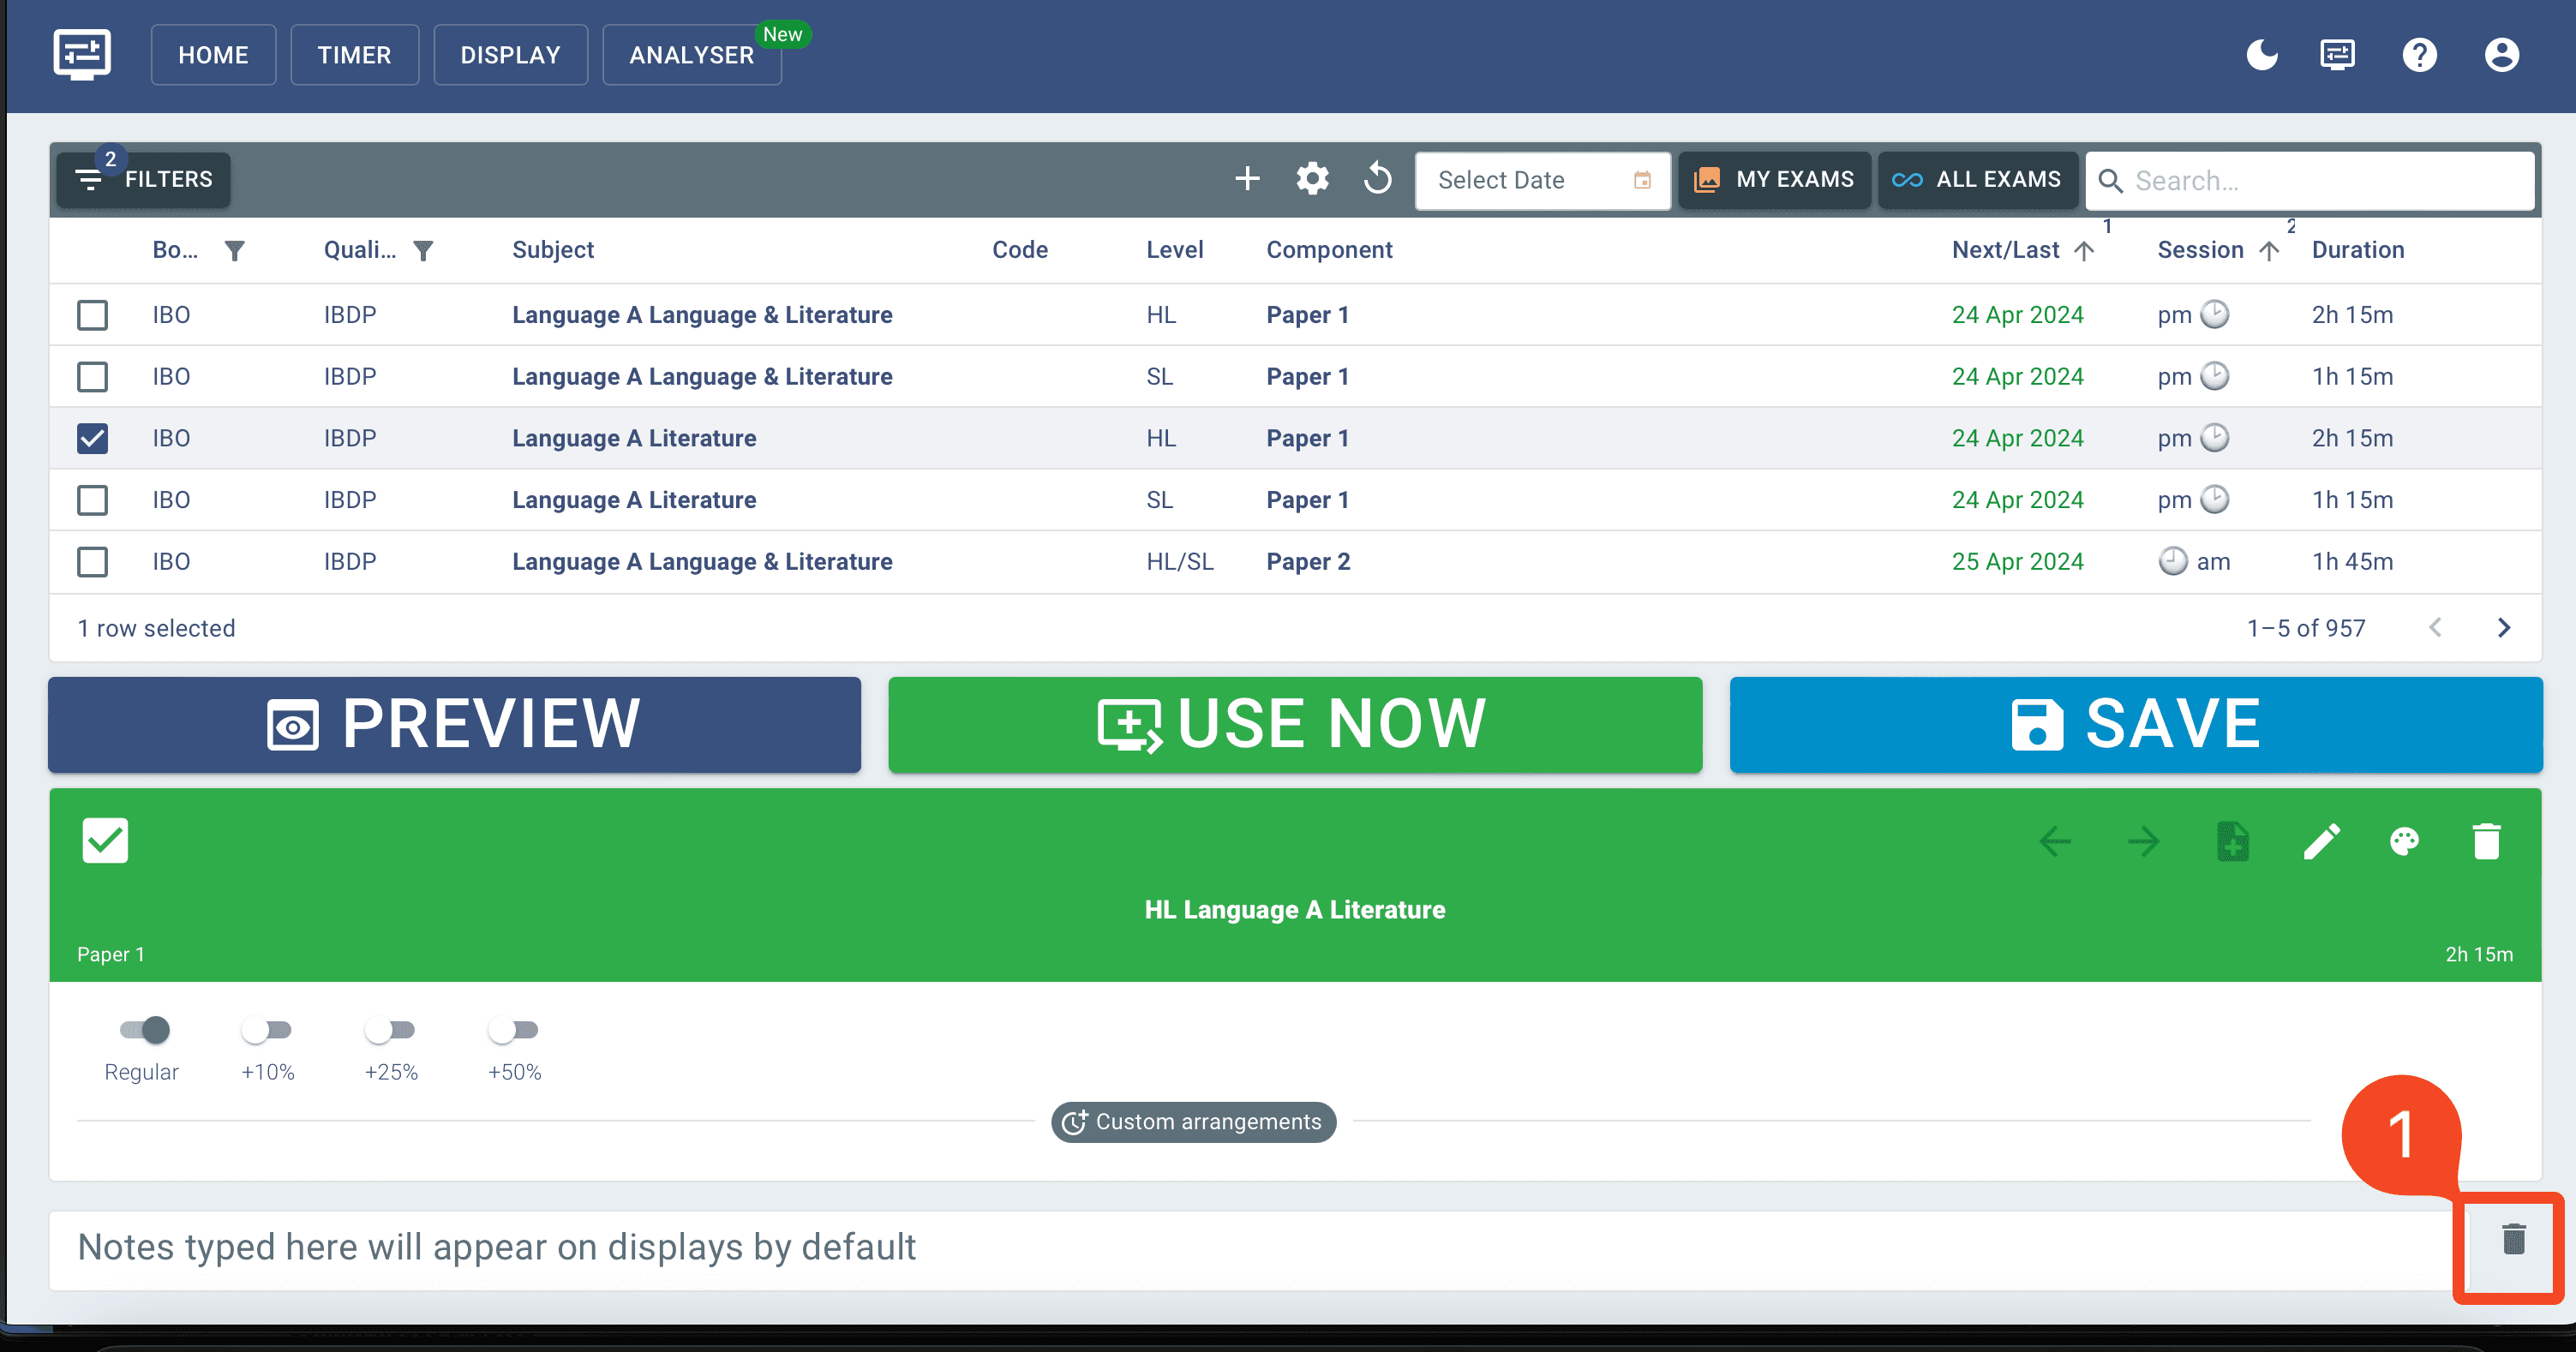
Task: Click the edit pencil icon on green bar
Action: (2321, 840)
